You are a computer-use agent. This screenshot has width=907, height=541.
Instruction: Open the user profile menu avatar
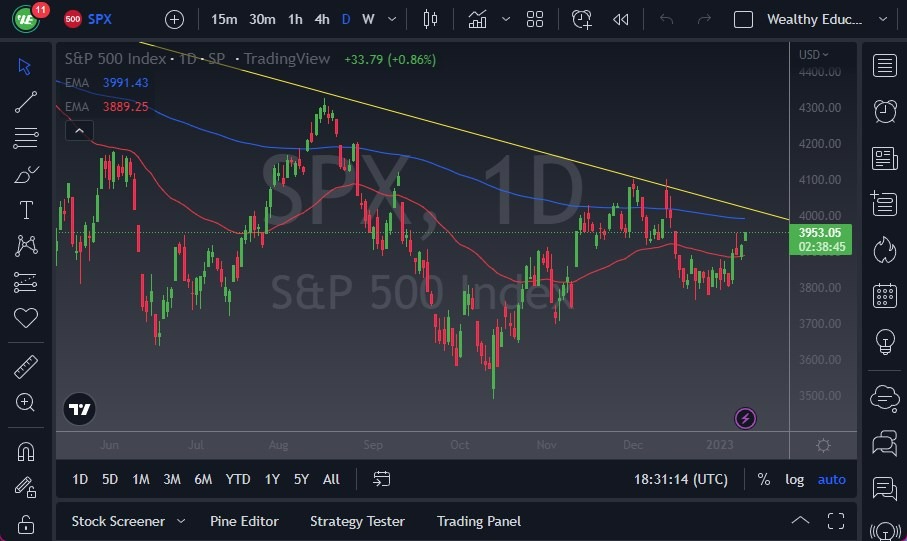pos(26,19)
